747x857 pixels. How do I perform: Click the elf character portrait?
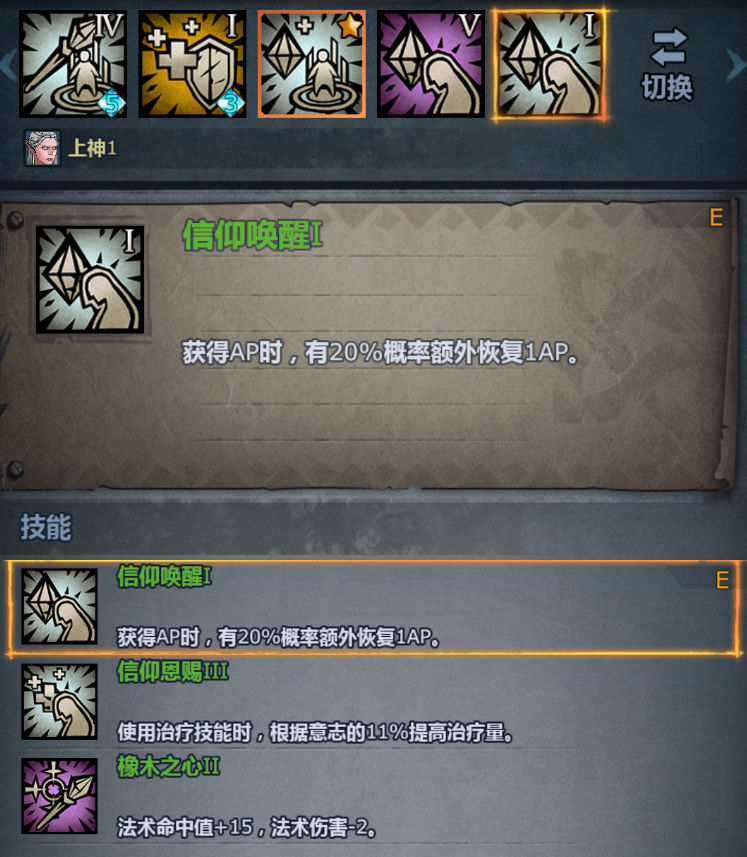43,148
